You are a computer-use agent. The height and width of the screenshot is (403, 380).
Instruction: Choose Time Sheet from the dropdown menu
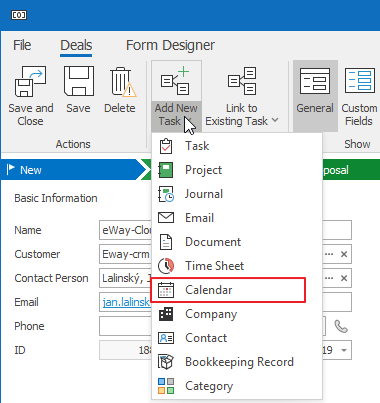237,266
